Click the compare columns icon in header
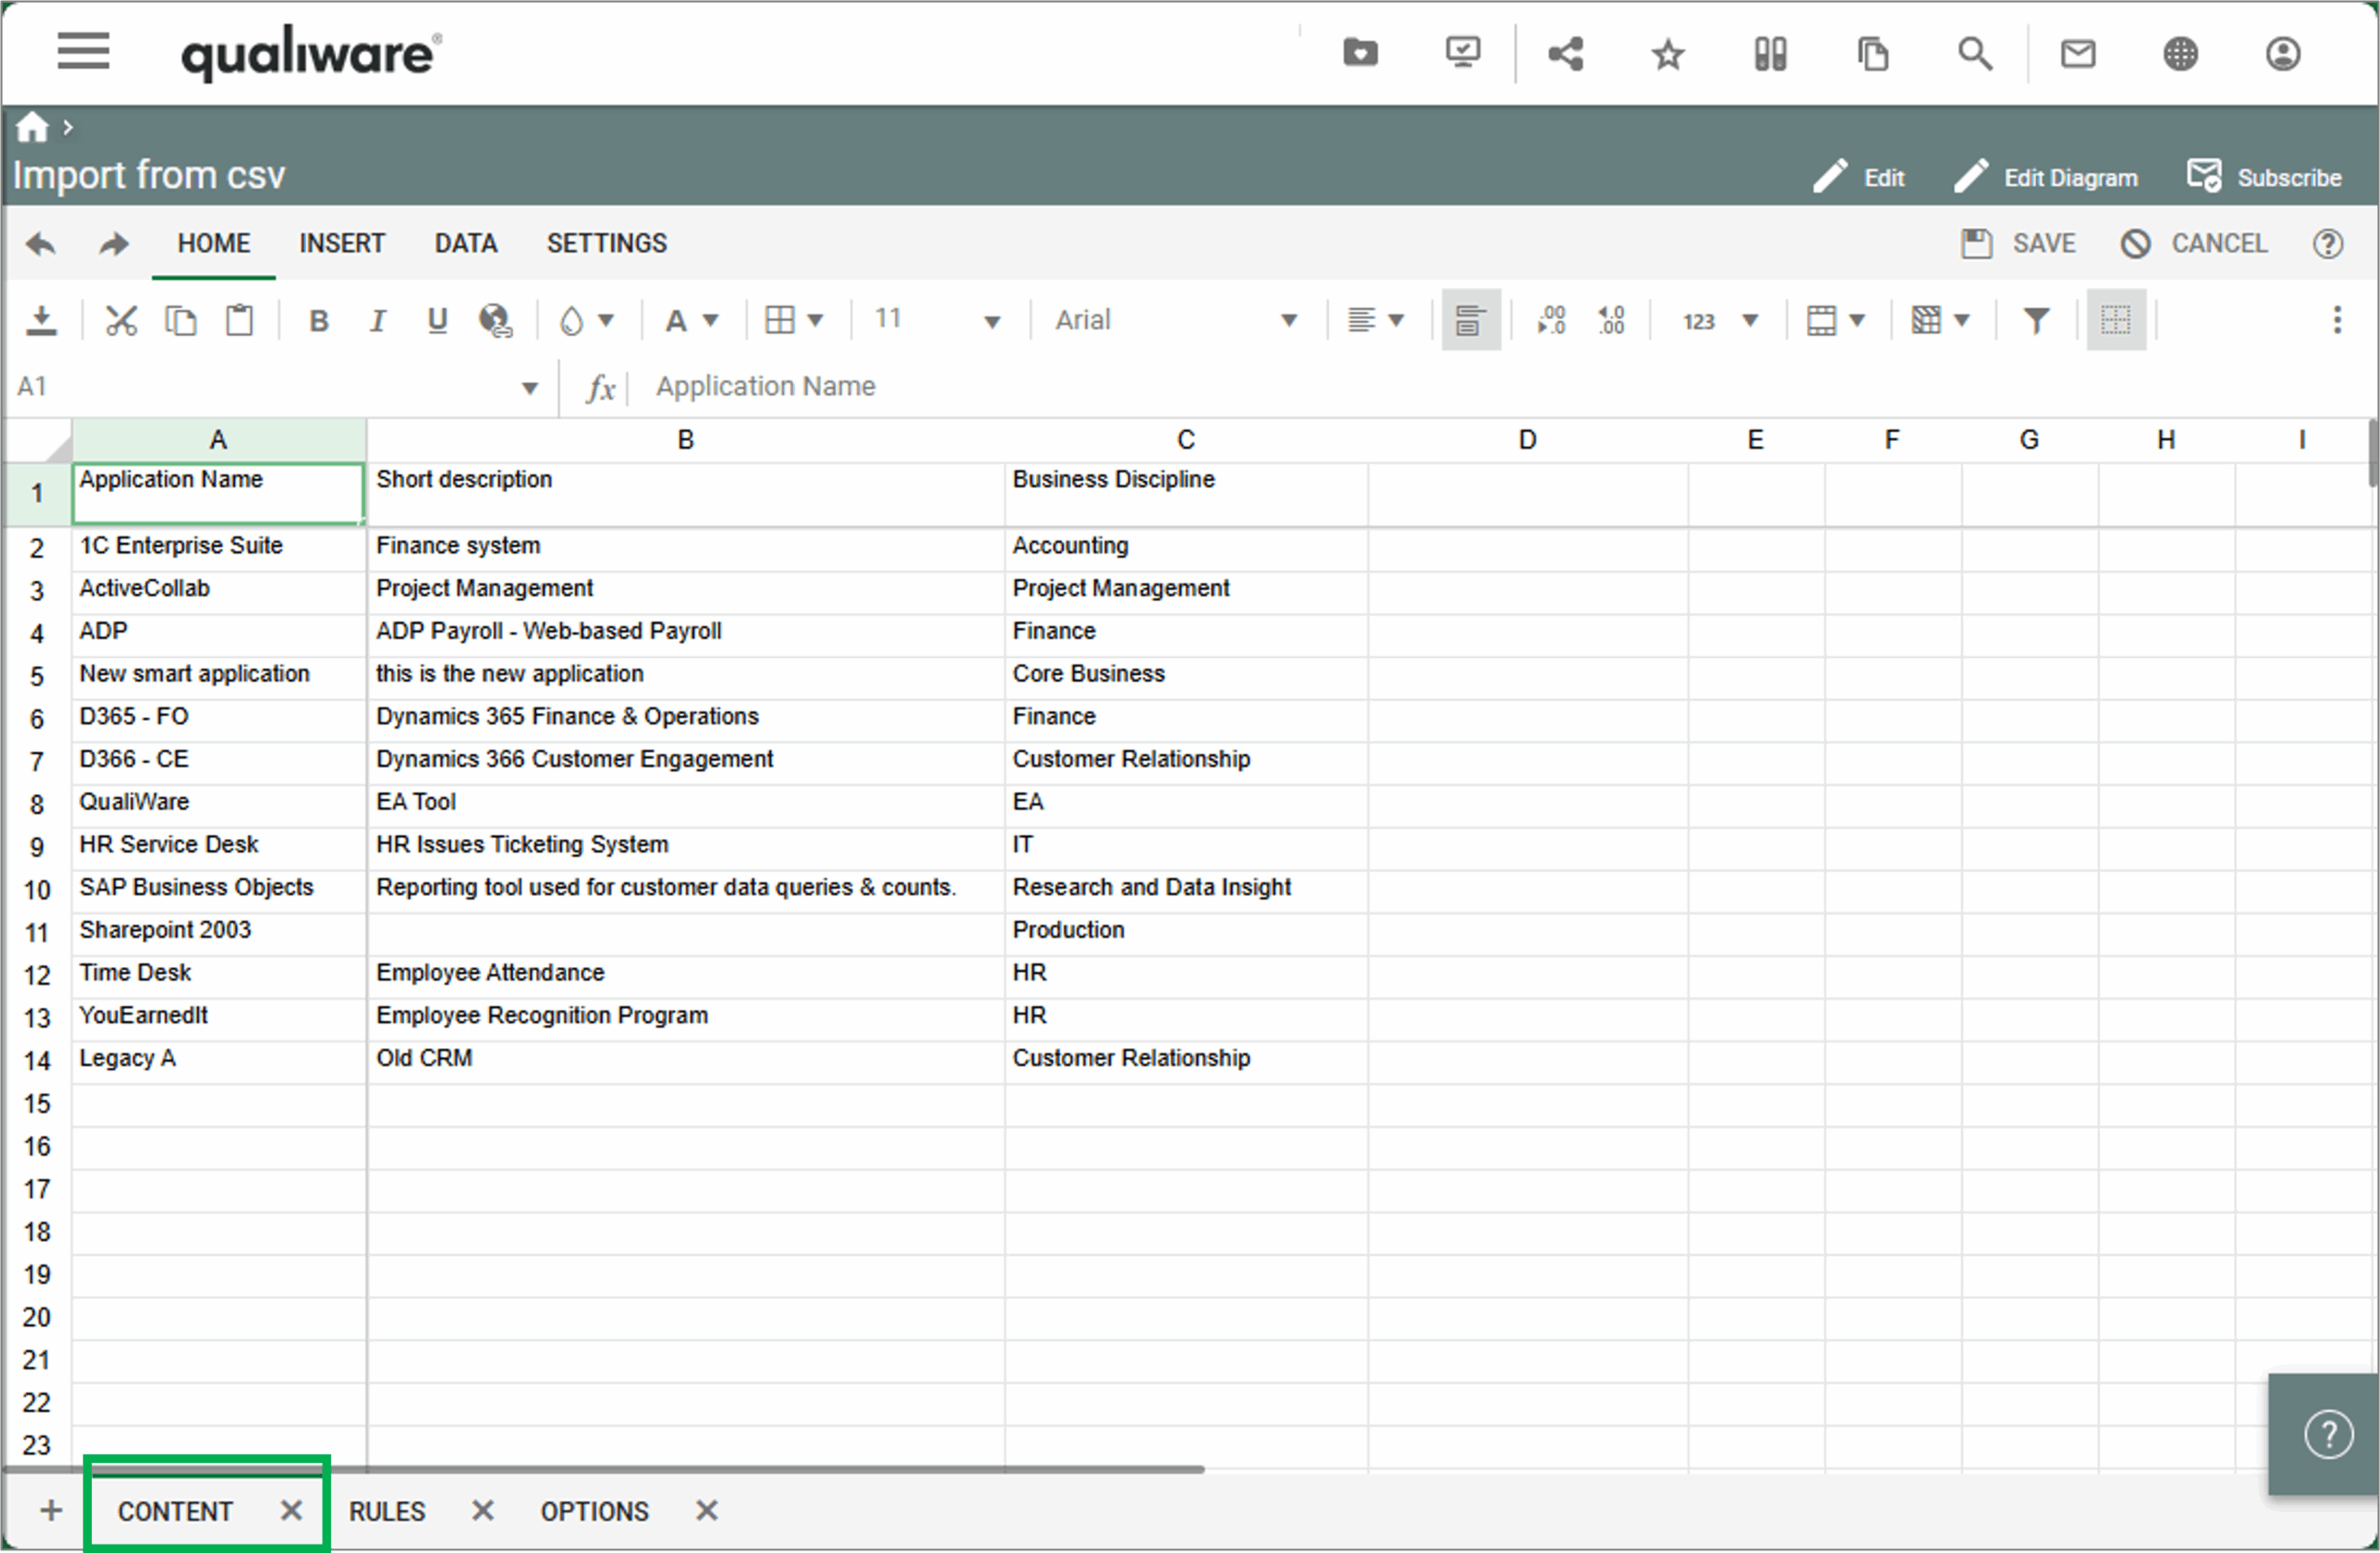This screenshot has height=1553, width=2380. pos(1770,53)
